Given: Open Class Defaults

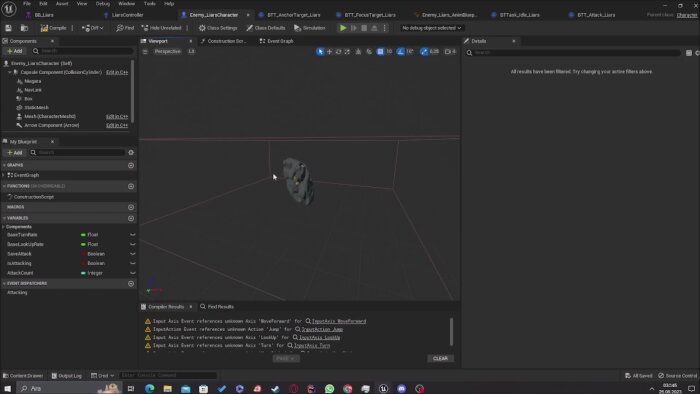Looking at the screenshot, I should coord(266,28).
